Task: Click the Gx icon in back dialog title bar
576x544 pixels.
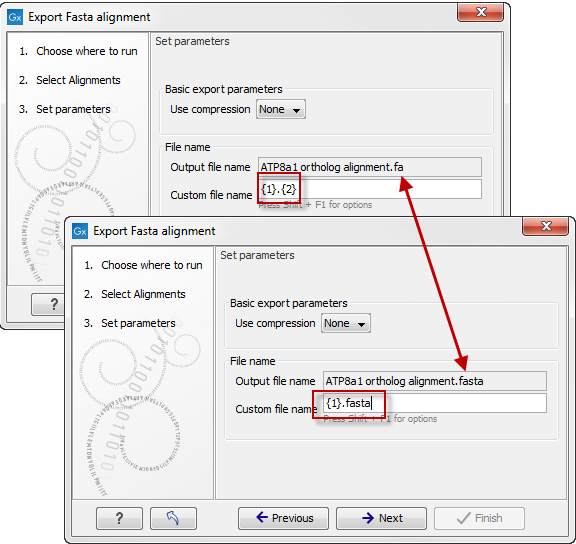Action: [x=15, y=17]
